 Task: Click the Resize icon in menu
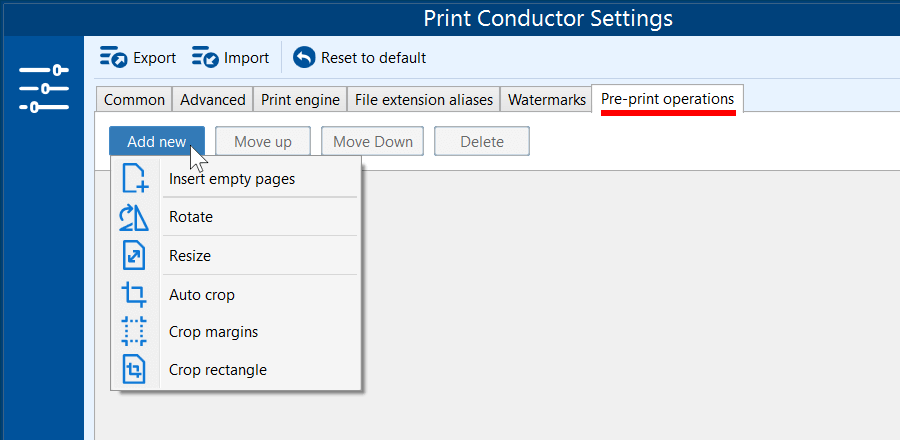[134, 256]
